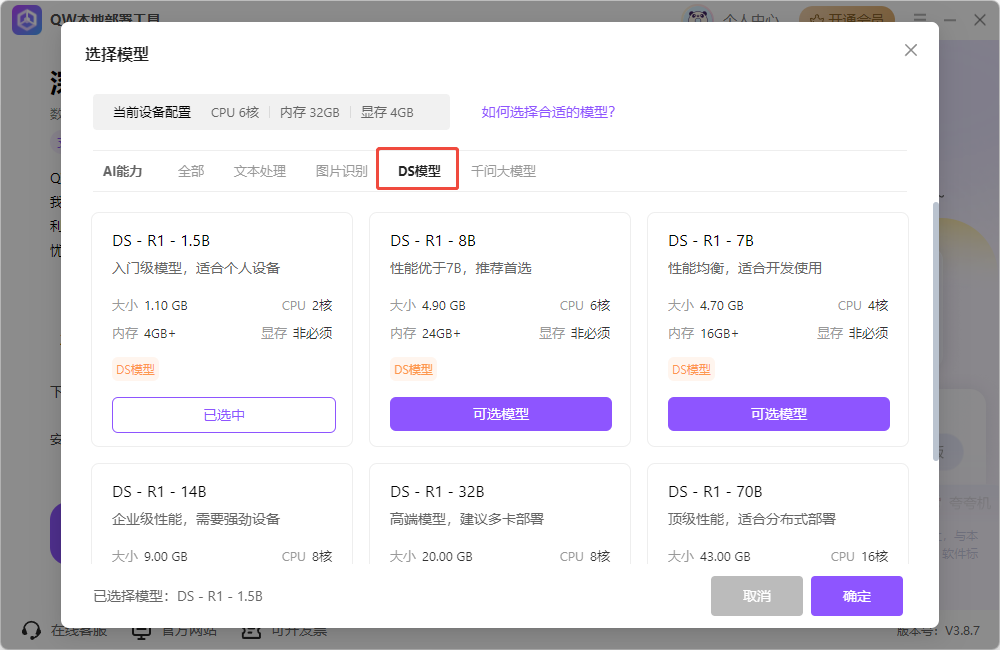Click the 顶级性能，适合分布式部署 description
The image size is (1000, 650).
(752, 519)
